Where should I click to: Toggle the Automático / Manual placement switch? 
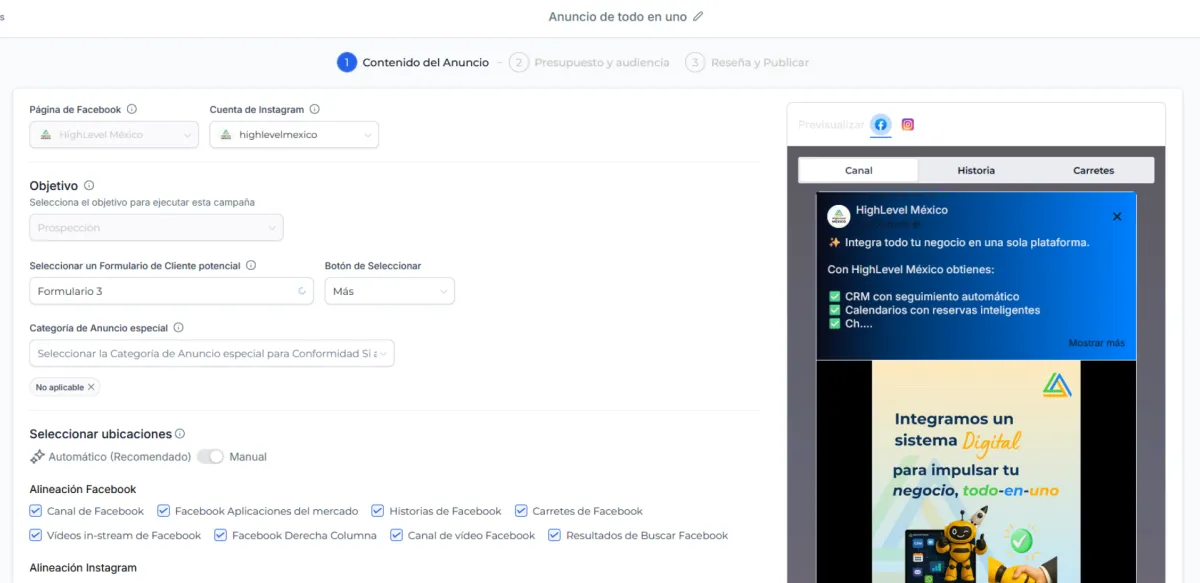point(210,457)
